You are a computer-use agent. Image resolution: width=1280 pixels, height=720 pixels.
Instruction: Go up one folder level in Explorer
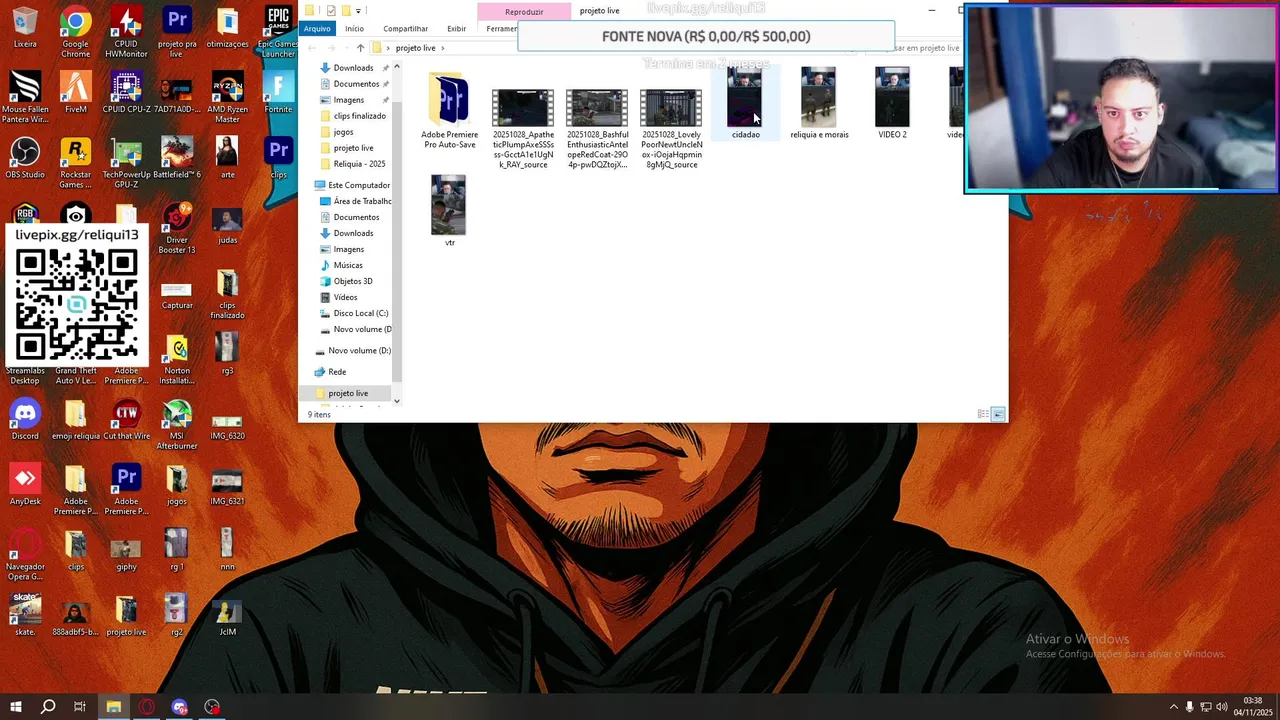point(360,48)
